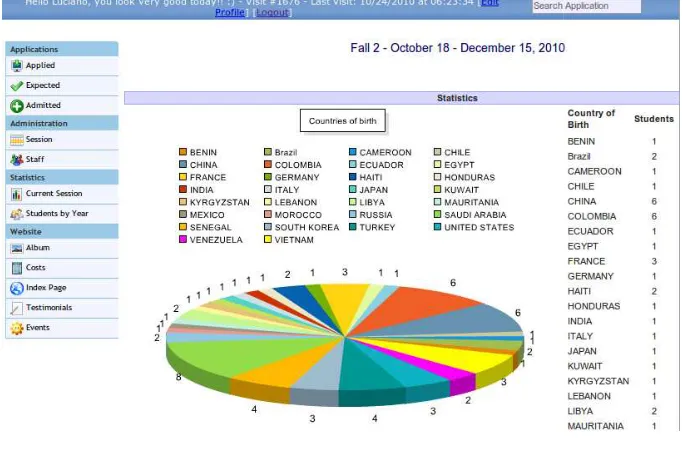
Task: Click the Admitted plus icon
Action: click(x=17, y=106)
